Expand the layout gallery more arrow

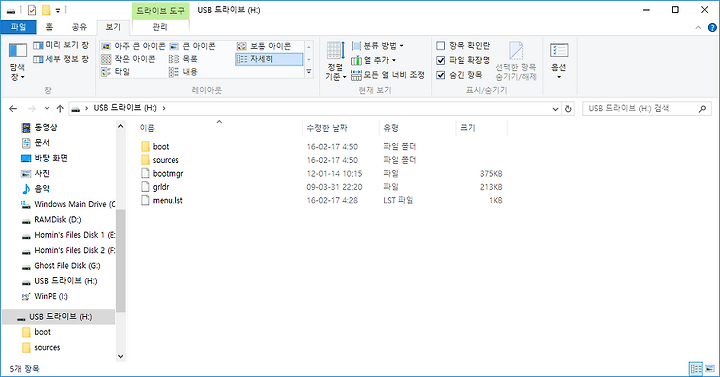[x=309, y=72]
